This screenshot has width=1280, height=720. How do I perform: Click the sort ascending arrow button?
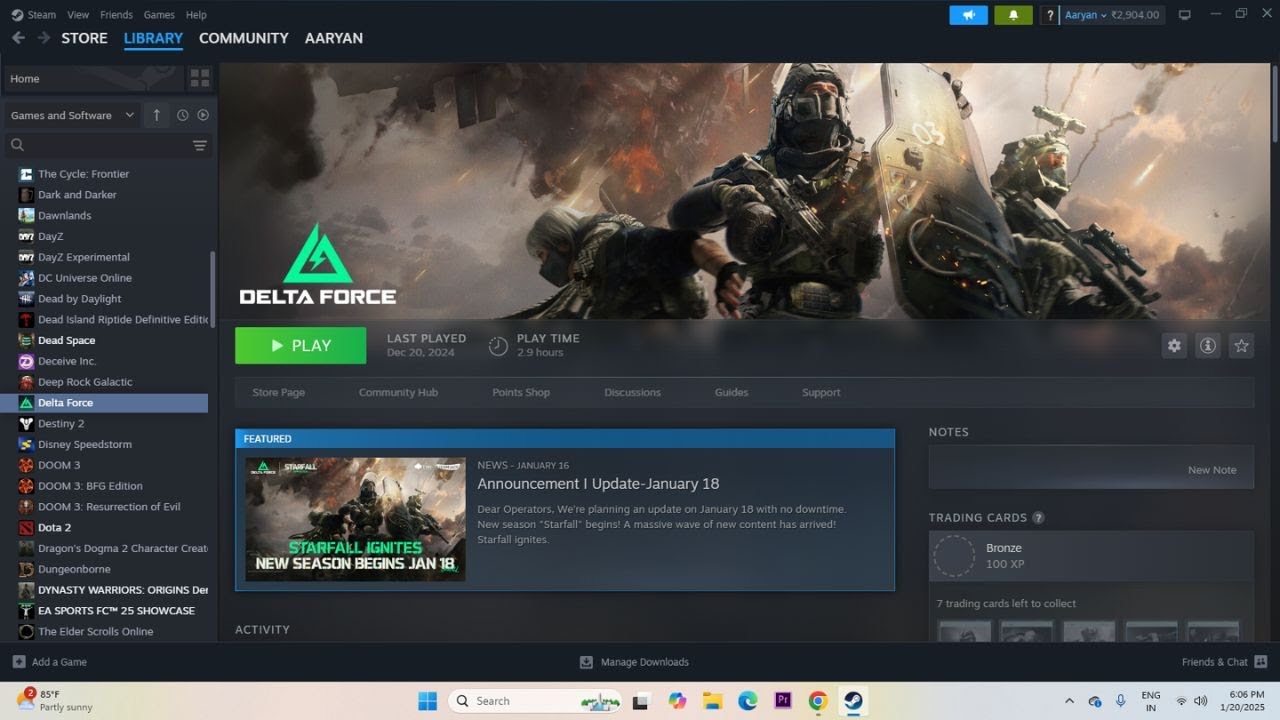(156, 115)
